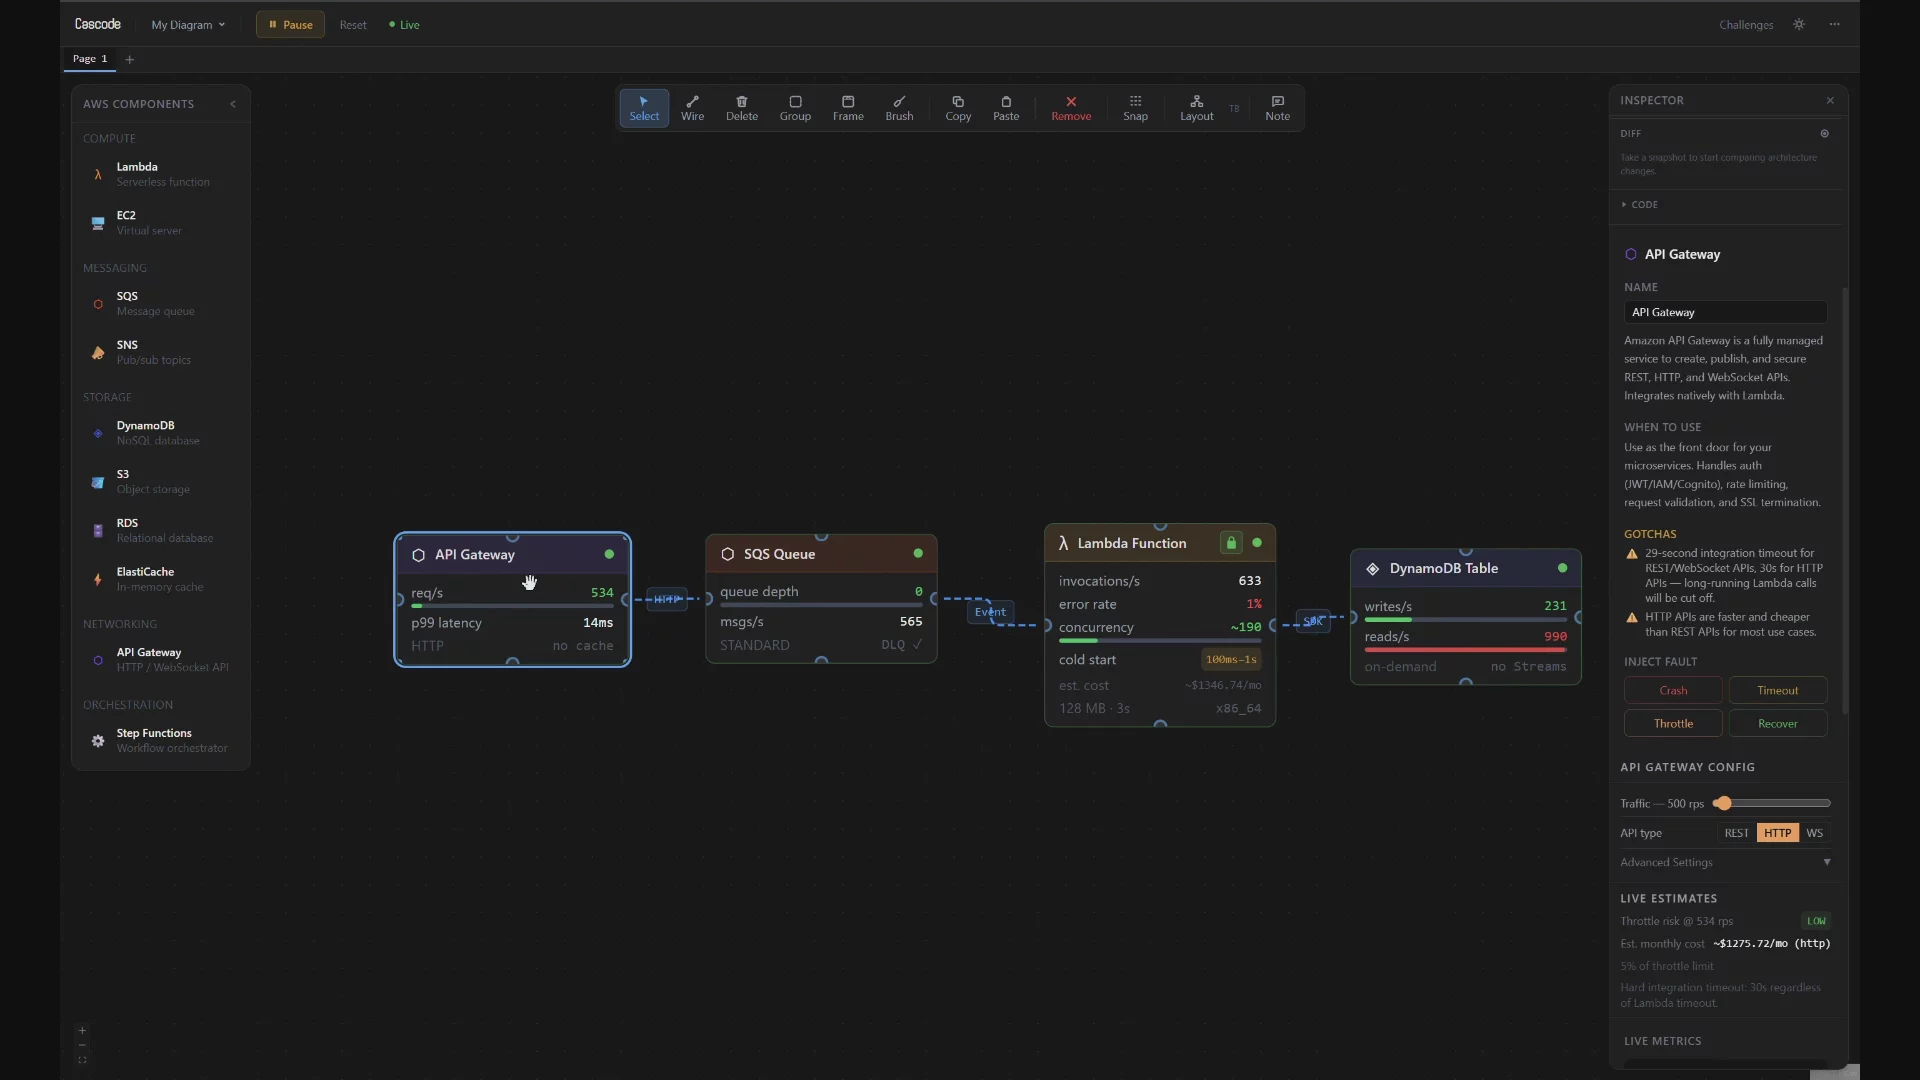Click the zoom in plus control
This screenshot has height=1080, width=1920.
coord(82,1031)
